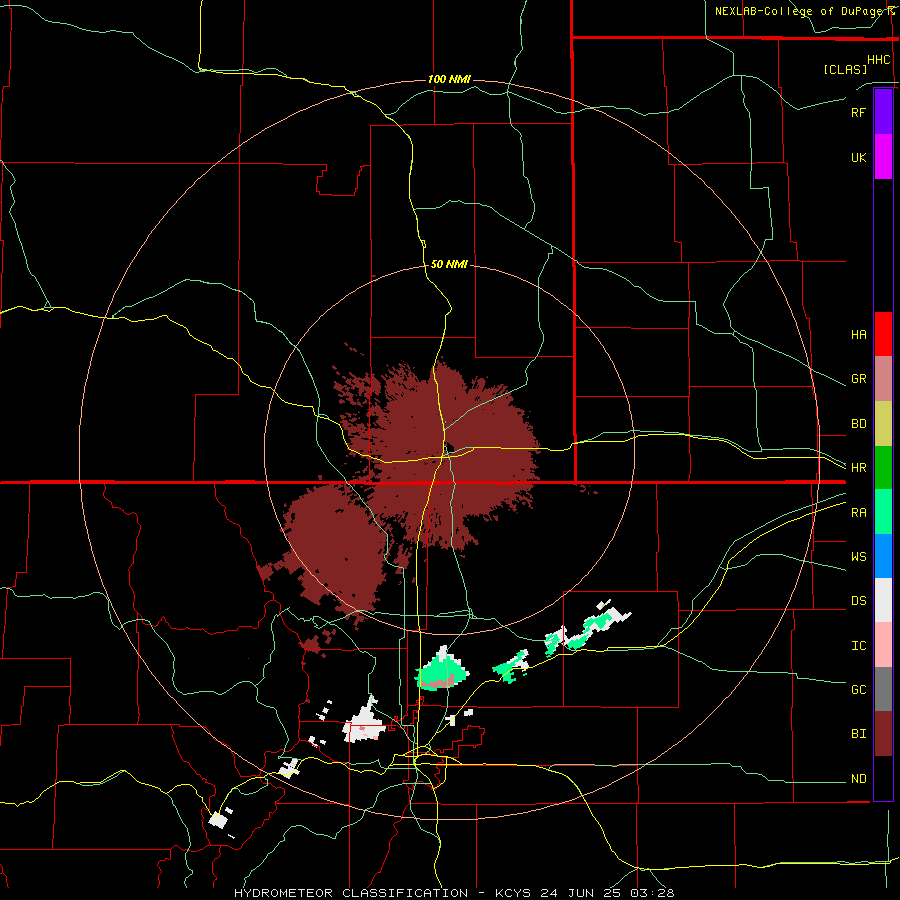This screenshot has width=900, height=900.
Task: Click the 'HYDROMETEOR CLASSIFICATION' title text
Action: coord(351,893)
